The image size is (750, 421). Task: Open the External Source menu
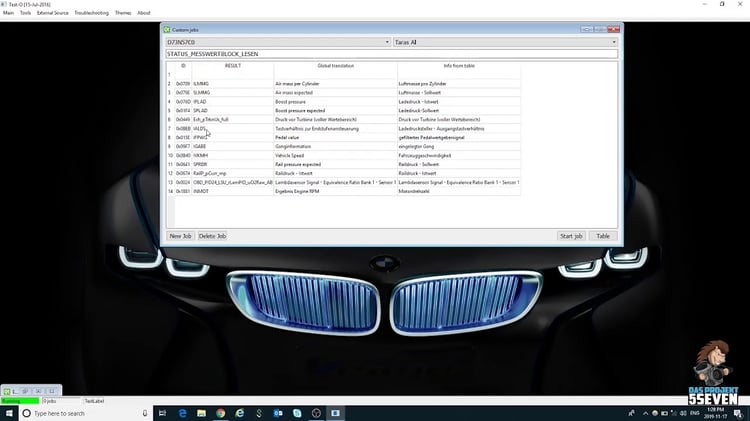click(53, 13)
